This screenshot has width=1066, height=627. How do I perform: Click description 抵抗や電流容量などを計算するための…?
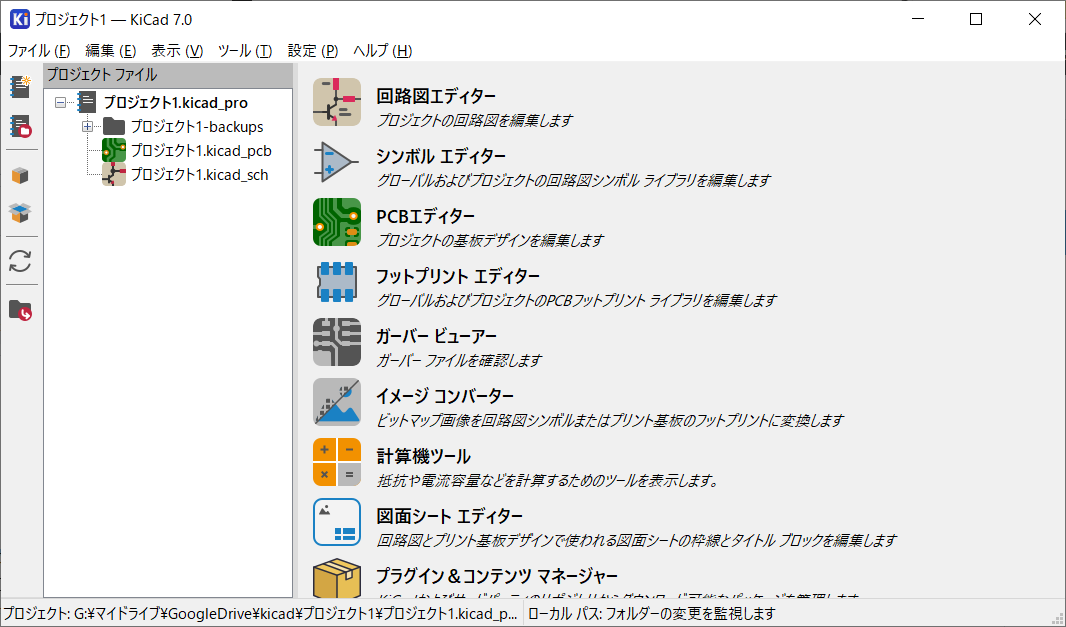coord(547,480)
